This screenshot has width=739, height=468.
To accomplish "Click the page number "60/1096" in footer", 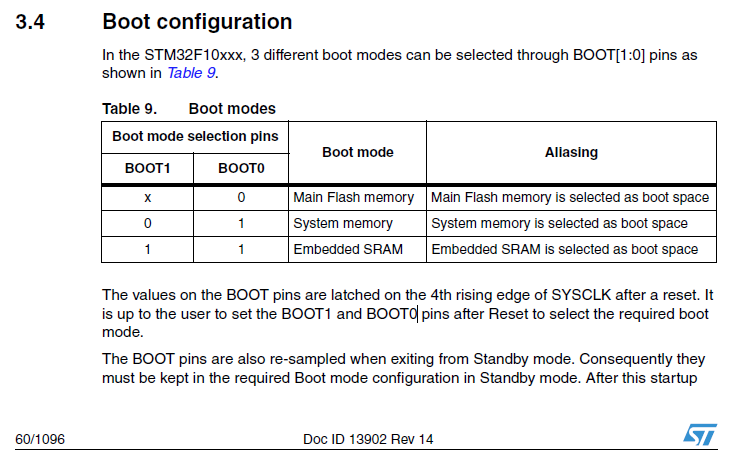I will click(40, 440).
